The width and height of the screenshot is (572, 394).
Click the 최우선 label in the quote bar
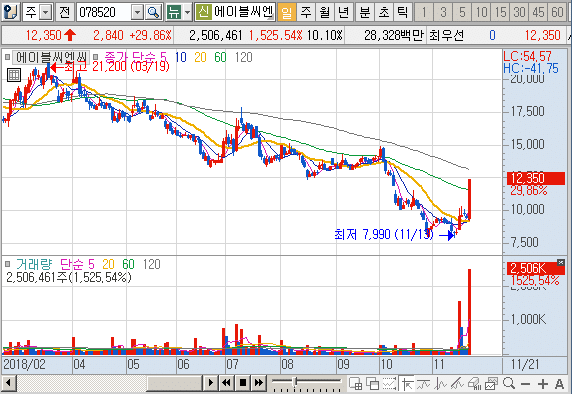click(x=446, y=35)
